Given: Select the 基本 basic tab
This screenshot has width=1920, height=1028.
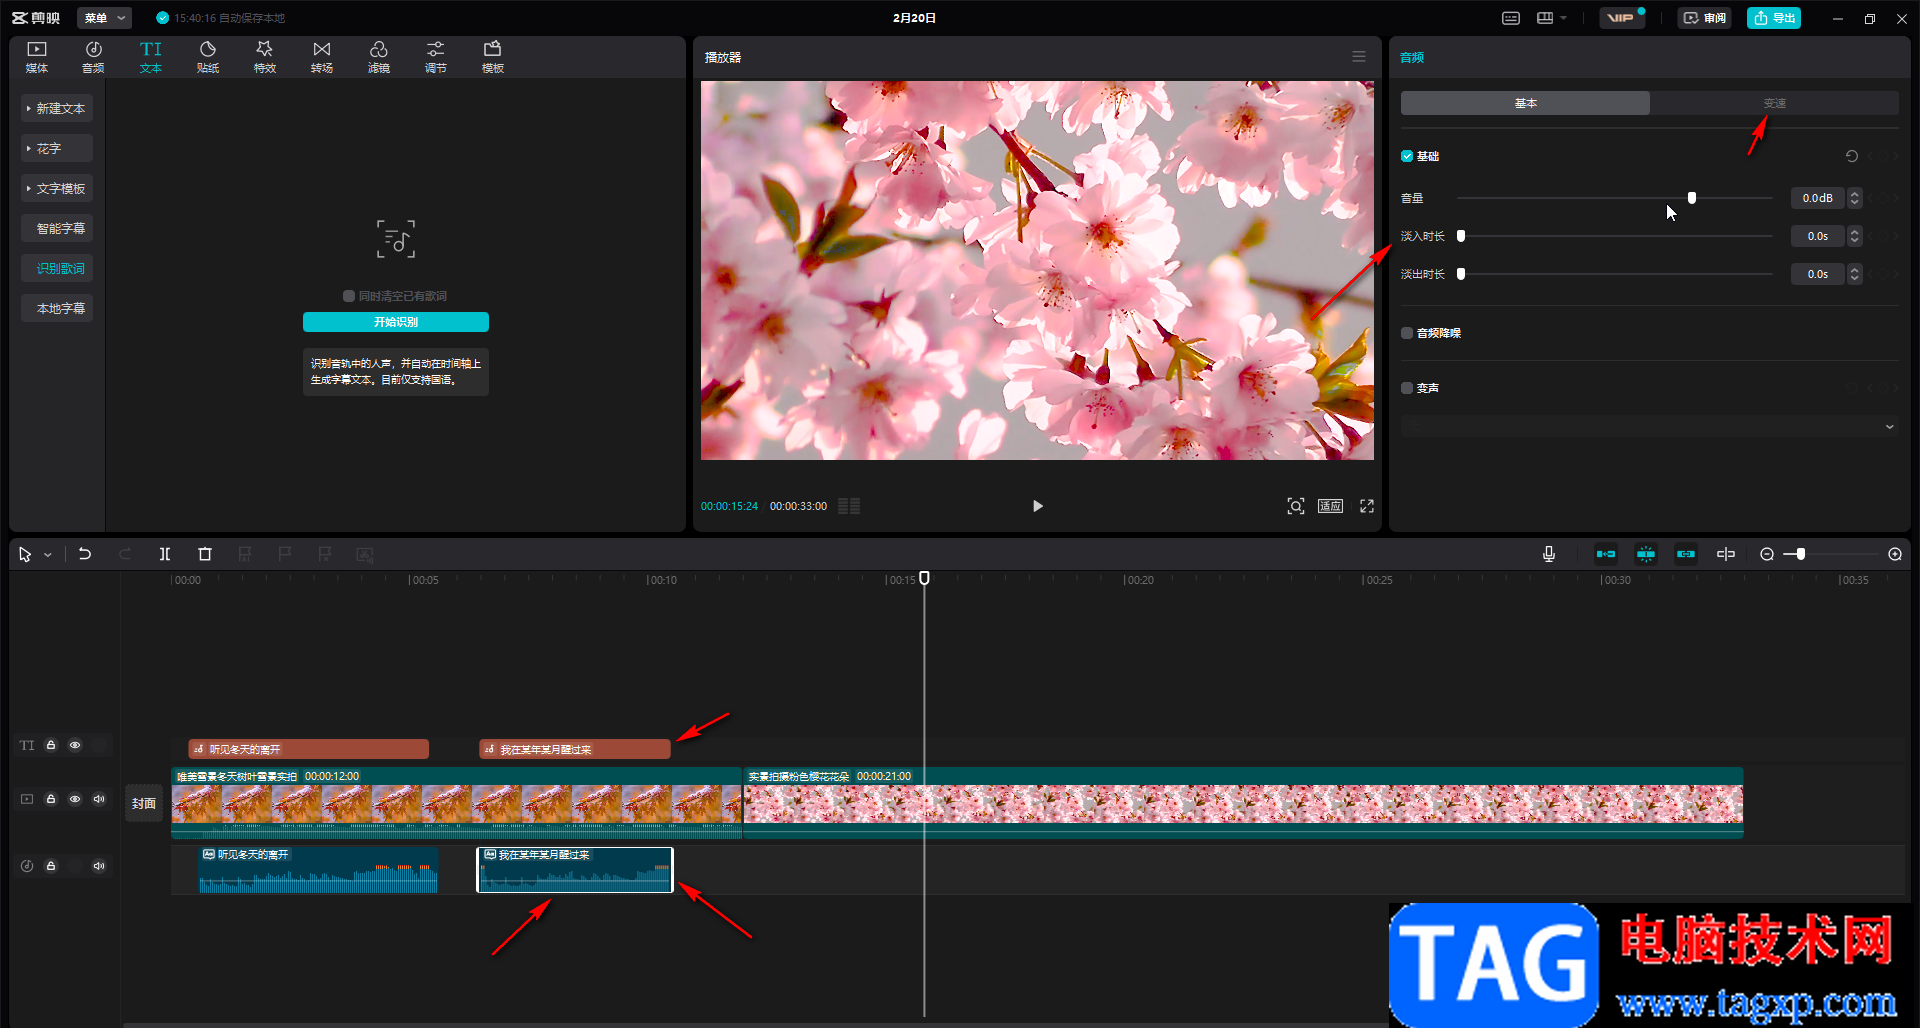Looking at the screenshot, I should point(1526,103).
